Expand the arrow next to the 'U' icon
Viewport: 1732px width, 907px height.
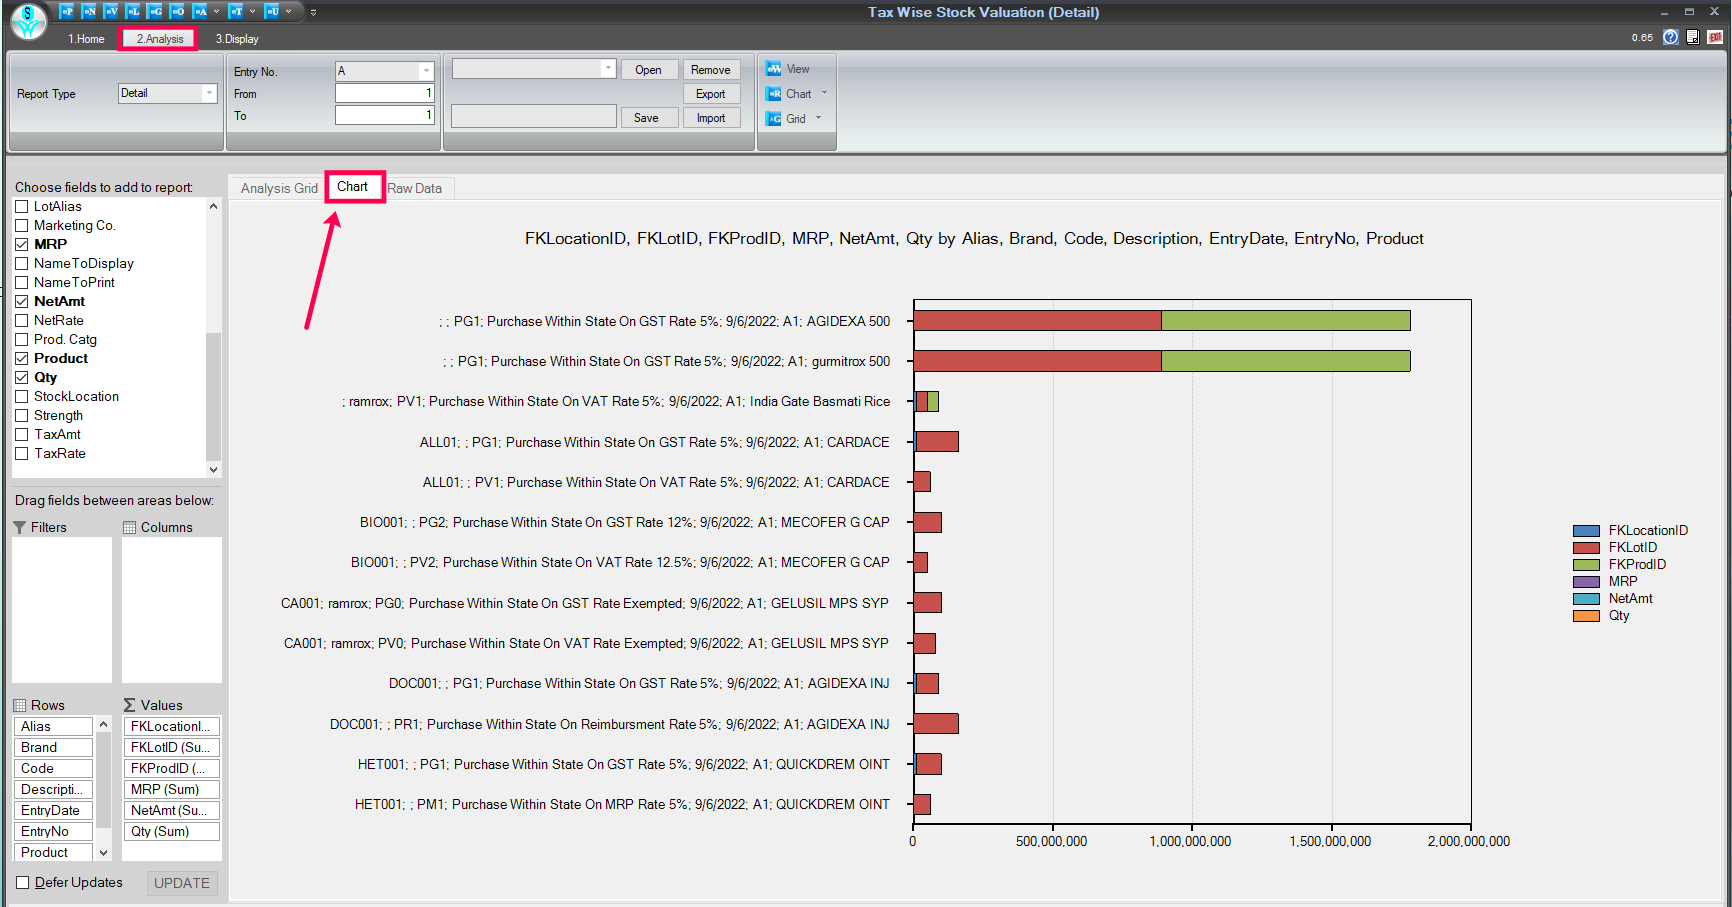pos(288,11)
